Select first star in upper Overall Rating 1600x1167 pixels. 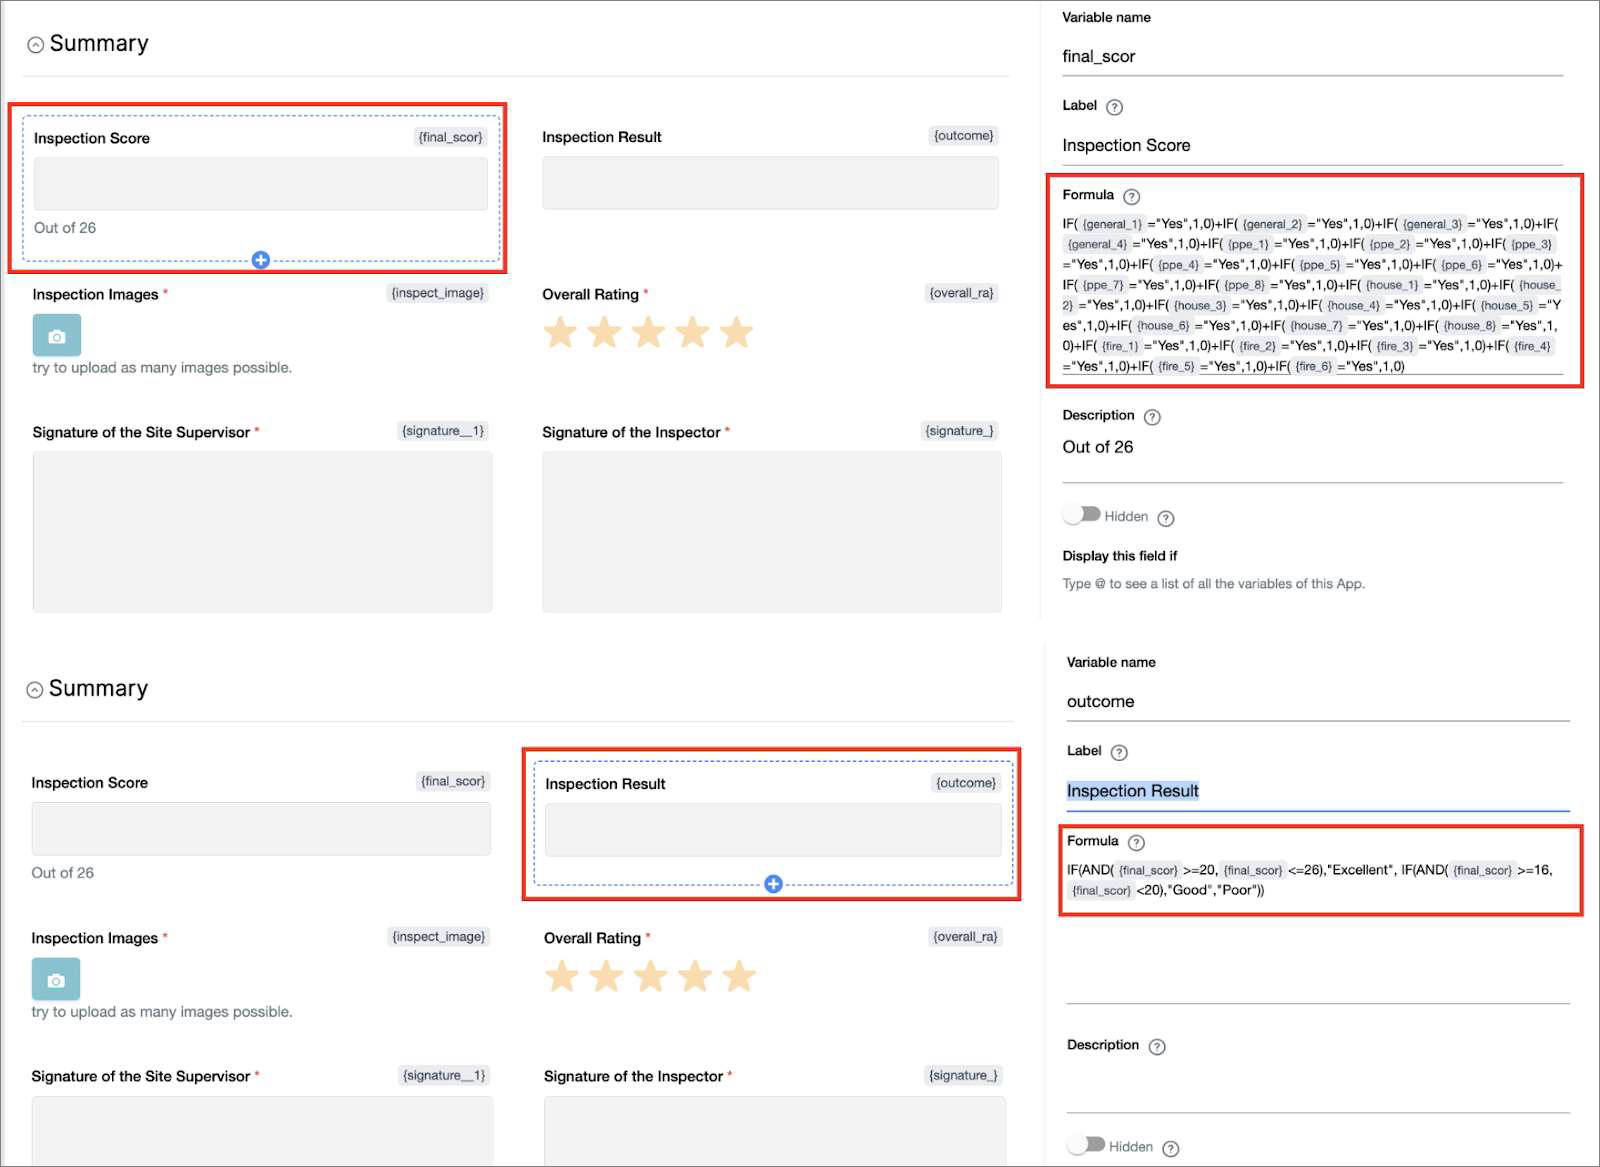(560, 332)
